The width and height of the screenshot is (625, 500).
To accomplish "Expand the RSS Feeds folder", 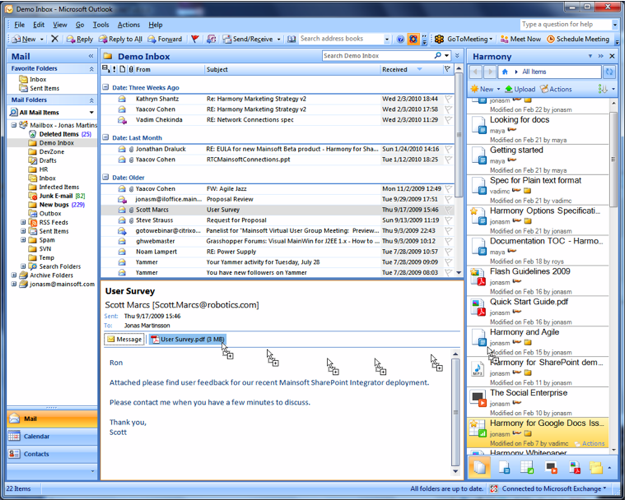I will pyautogui.click(x=23, y=222).
